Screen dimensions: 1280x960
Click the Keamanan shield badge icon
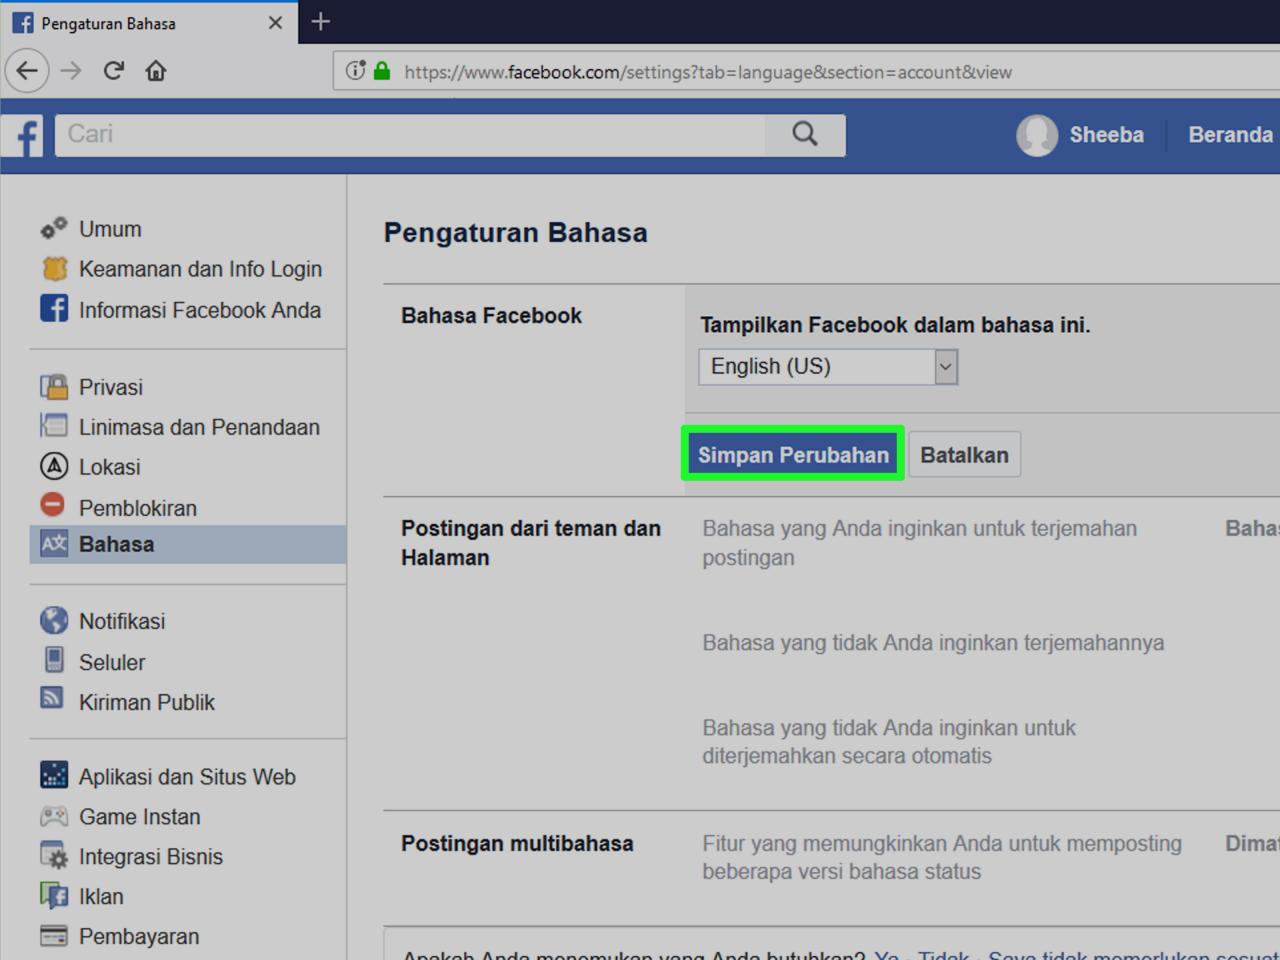point(54,269)
